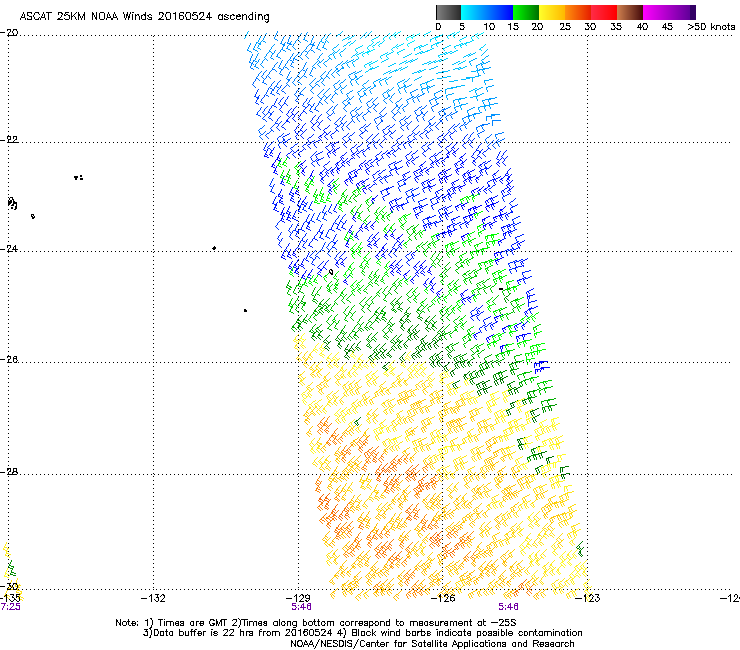Click the '-28' latitude axis label
The height and width of the screenshot is (650, 740).
pyautogui.click(x=10, y=472)
